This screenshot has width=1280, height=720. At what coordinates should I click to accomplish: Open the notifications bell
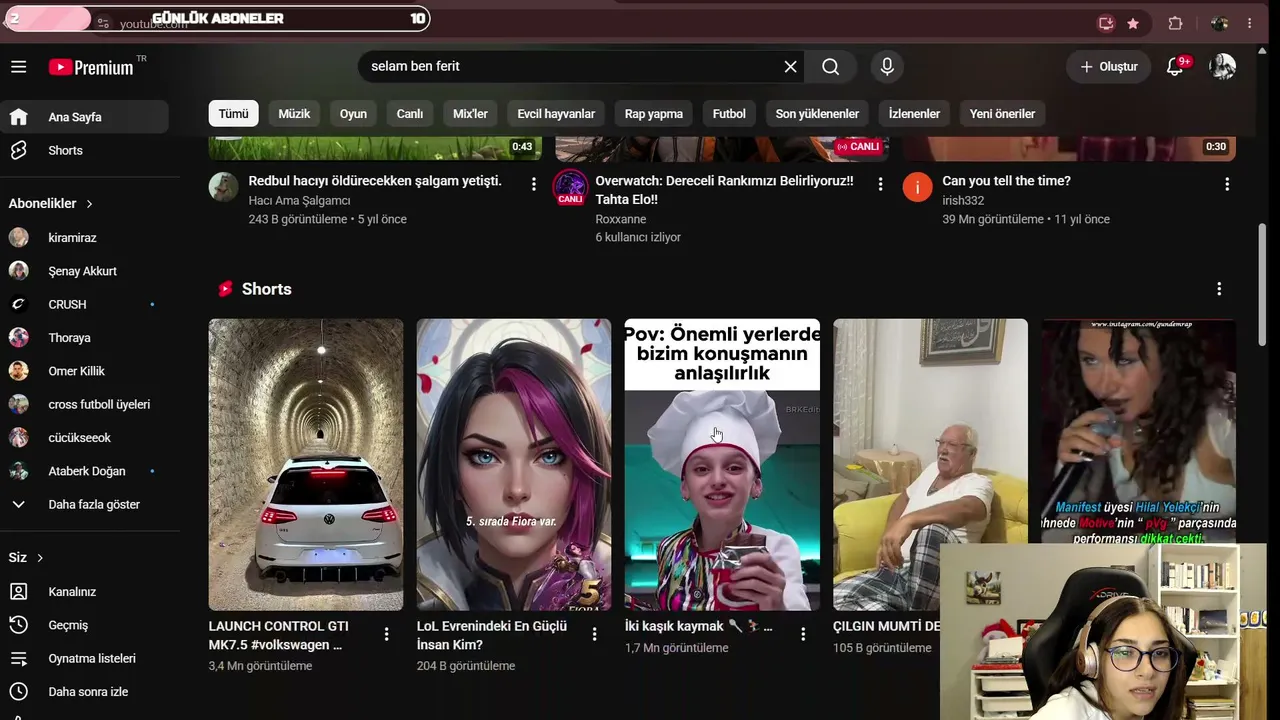pyautogui.click(x=1177, y=67)
